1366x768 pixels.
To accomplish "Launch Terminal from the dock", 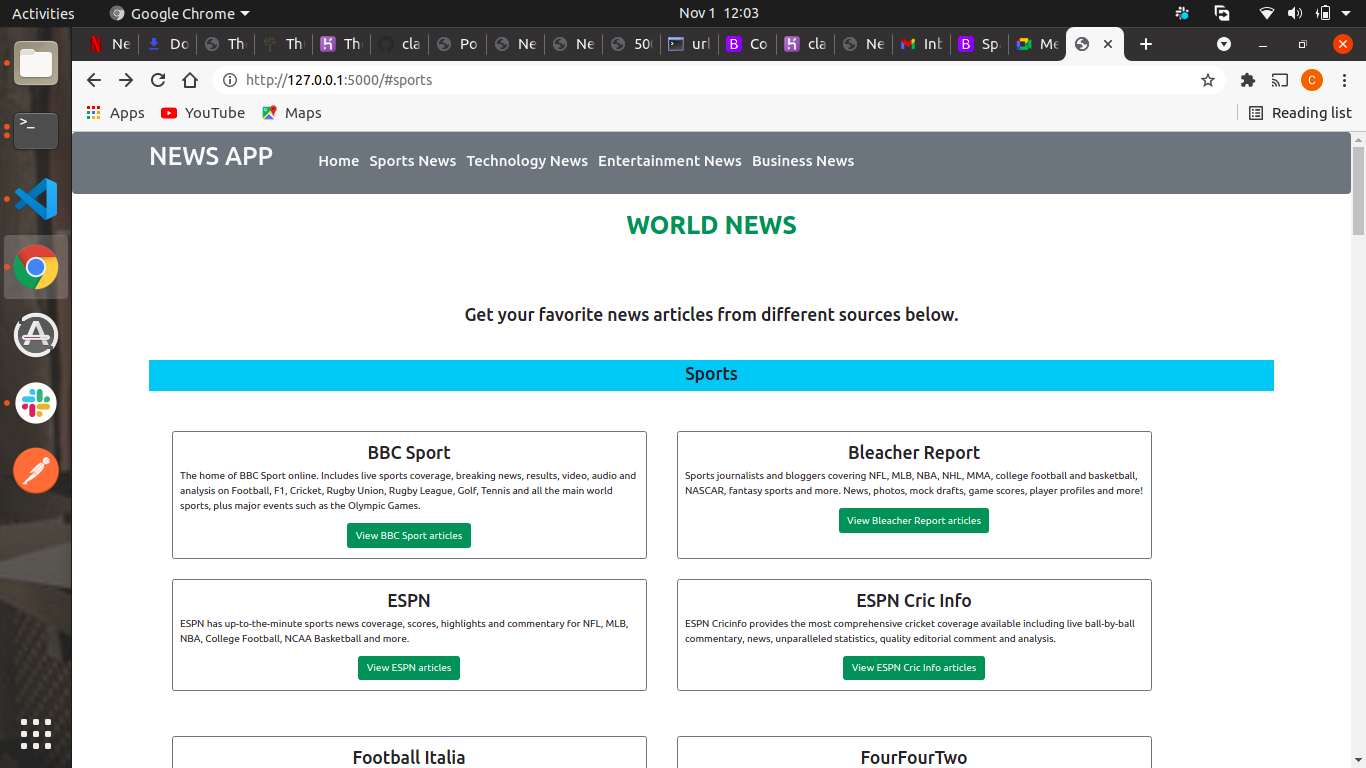I will [36, 131].
